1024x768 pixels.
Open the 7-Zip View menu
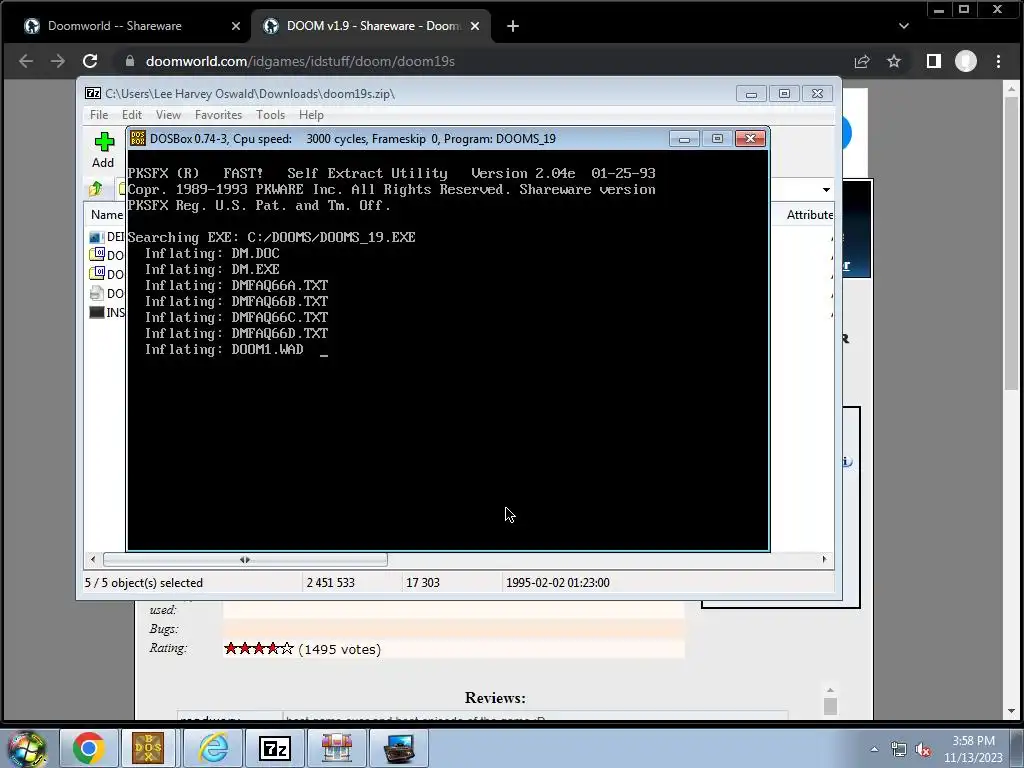[x=168, y=114]
